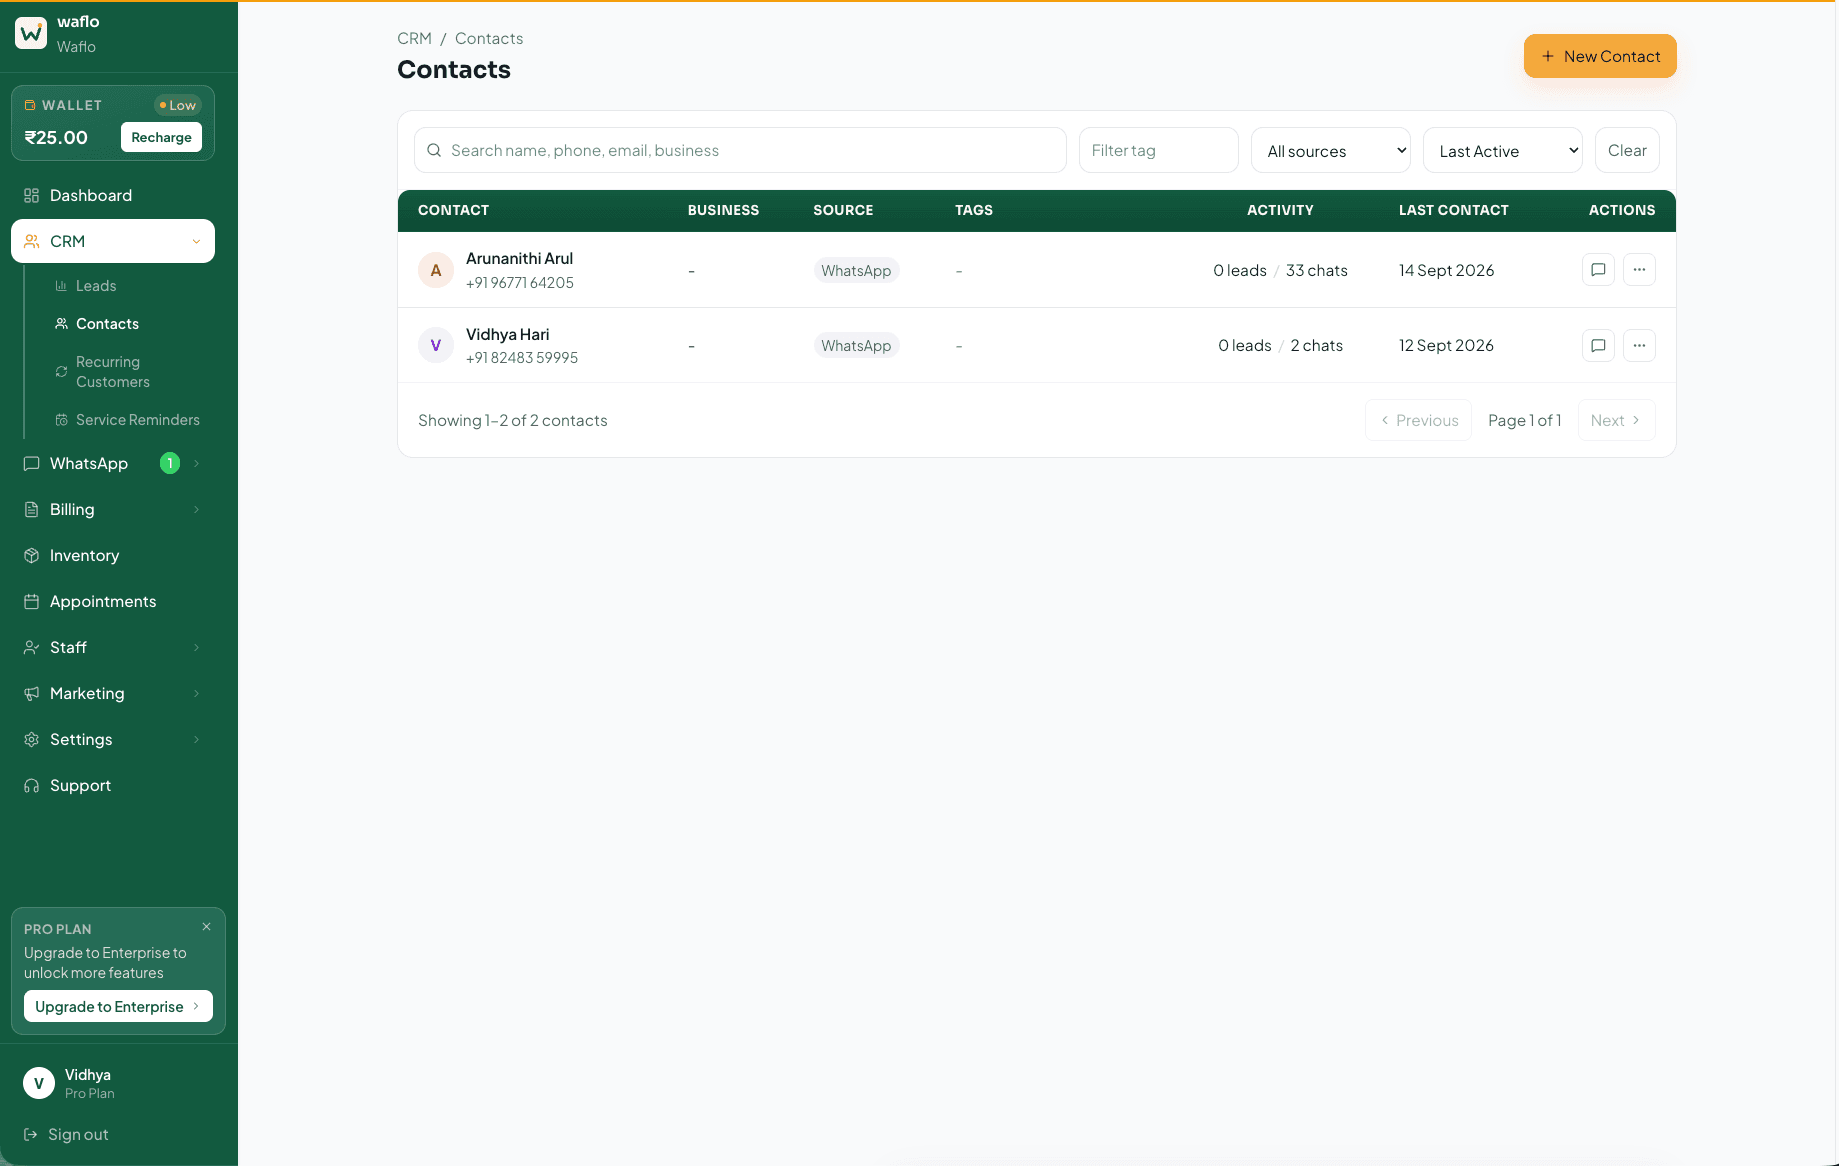Expand the Settings menu
1839x1166 pixels.
tap(113, 739)
